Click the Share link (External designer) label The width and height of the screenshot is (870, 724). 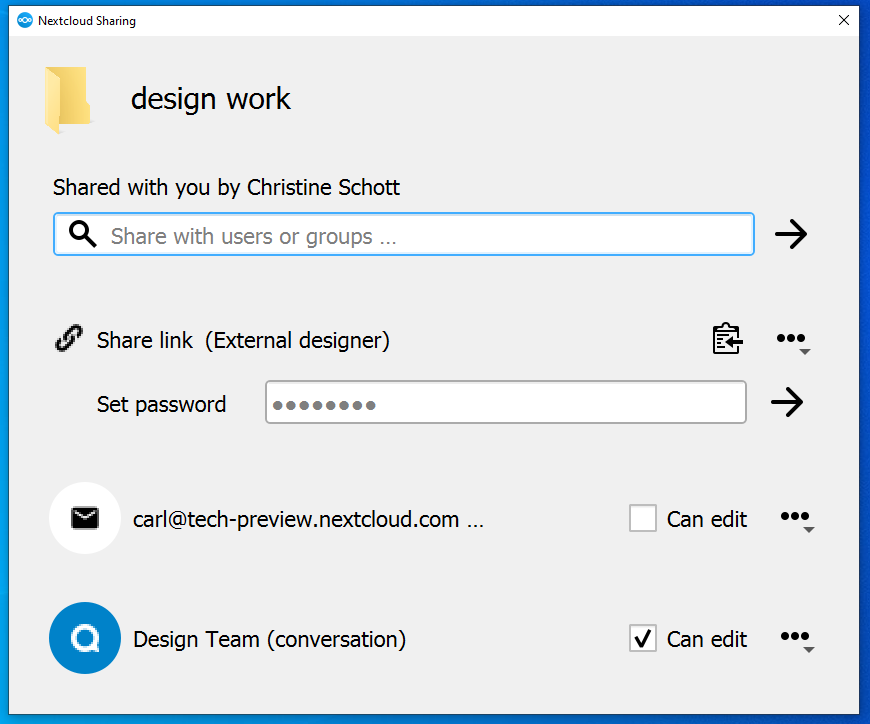tap(243, 340)
